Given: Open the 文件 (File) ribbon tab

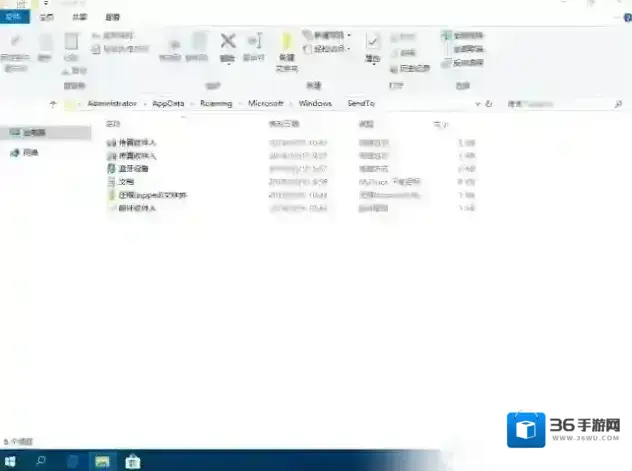Looking at the screenshot, I should point(14,17).
